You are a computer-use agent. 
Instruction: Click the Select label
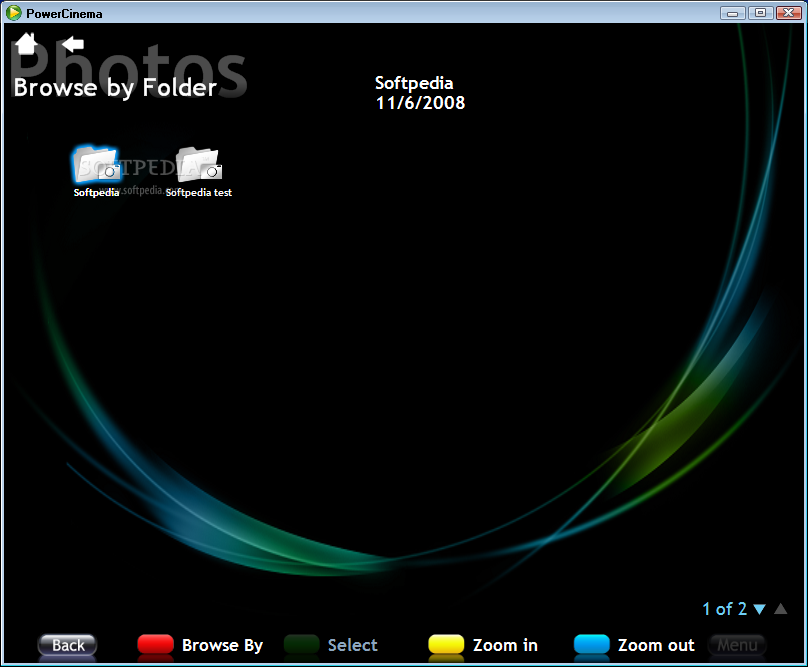[352, 645]
